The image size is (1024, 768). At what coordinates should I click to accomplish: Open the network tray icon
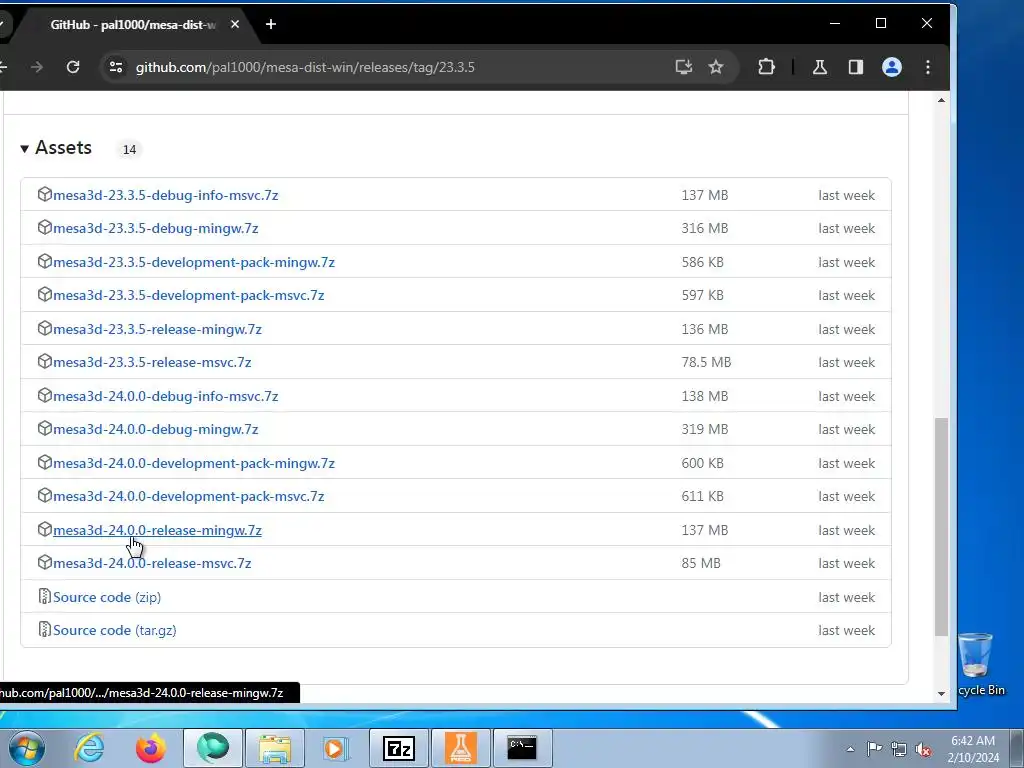[x=899, y=749]
